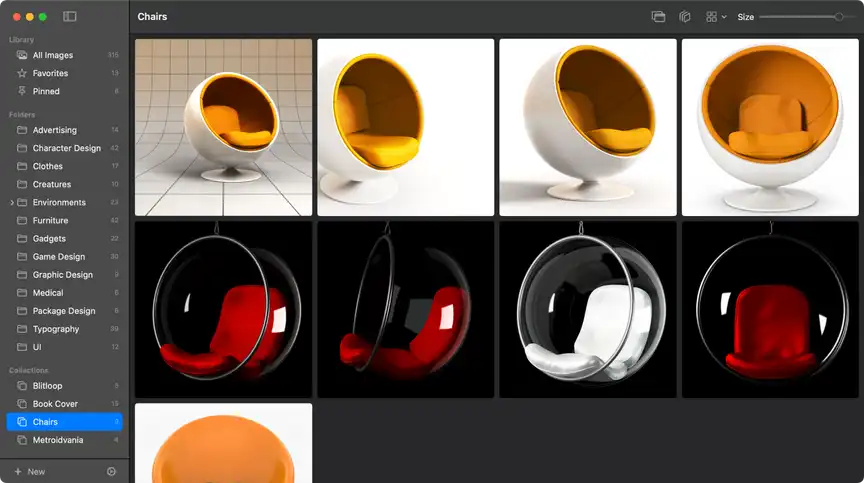Select the Gadgets folder
Image resolution: width=864 pixels, height=483 pixels.
pyautogui.click(x=64, y=238)
